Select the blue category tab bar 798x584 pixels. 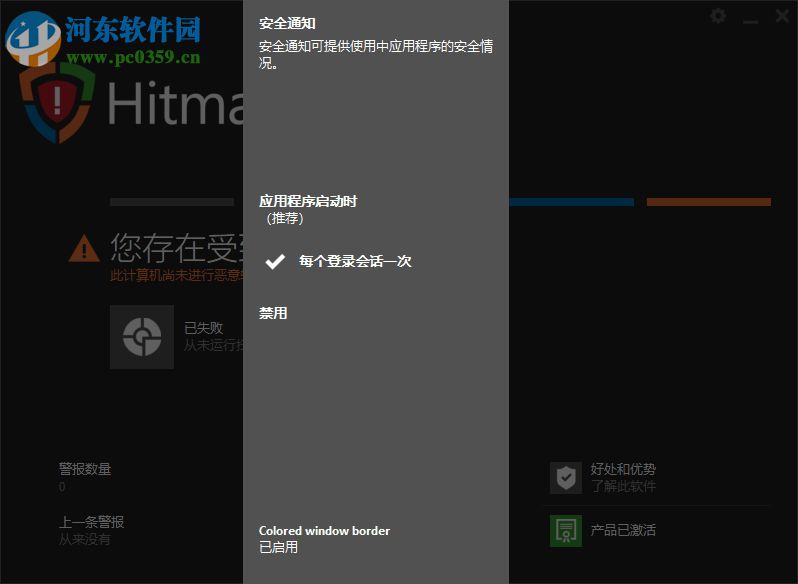tap(572, 202)
